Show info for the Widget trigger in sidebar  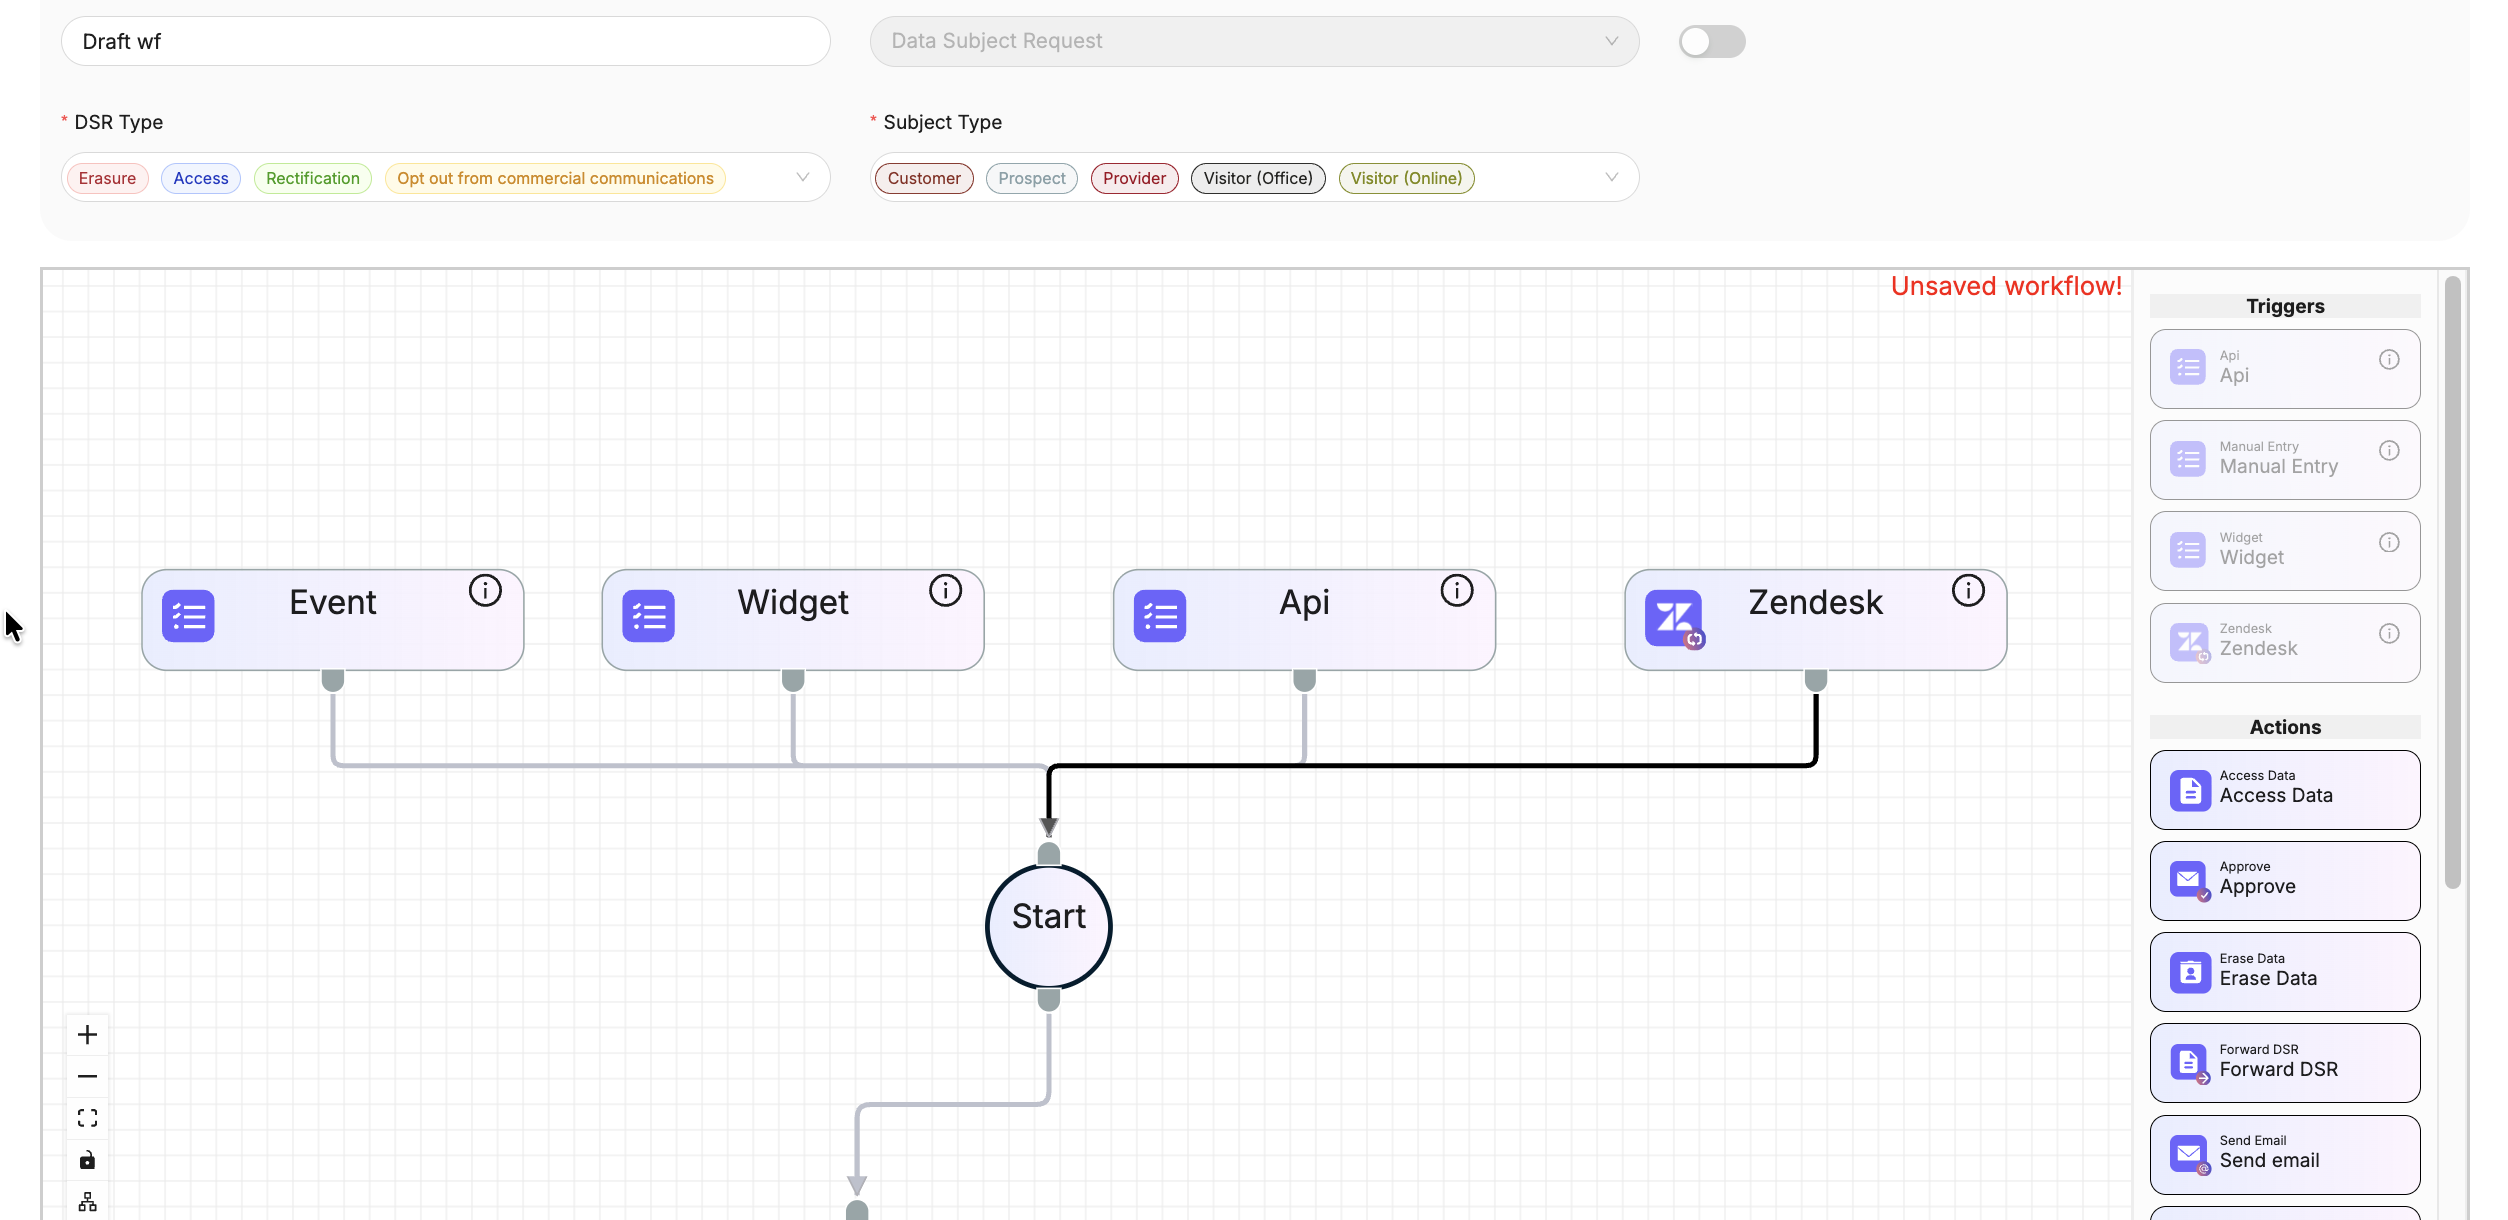click(2389, 542)
